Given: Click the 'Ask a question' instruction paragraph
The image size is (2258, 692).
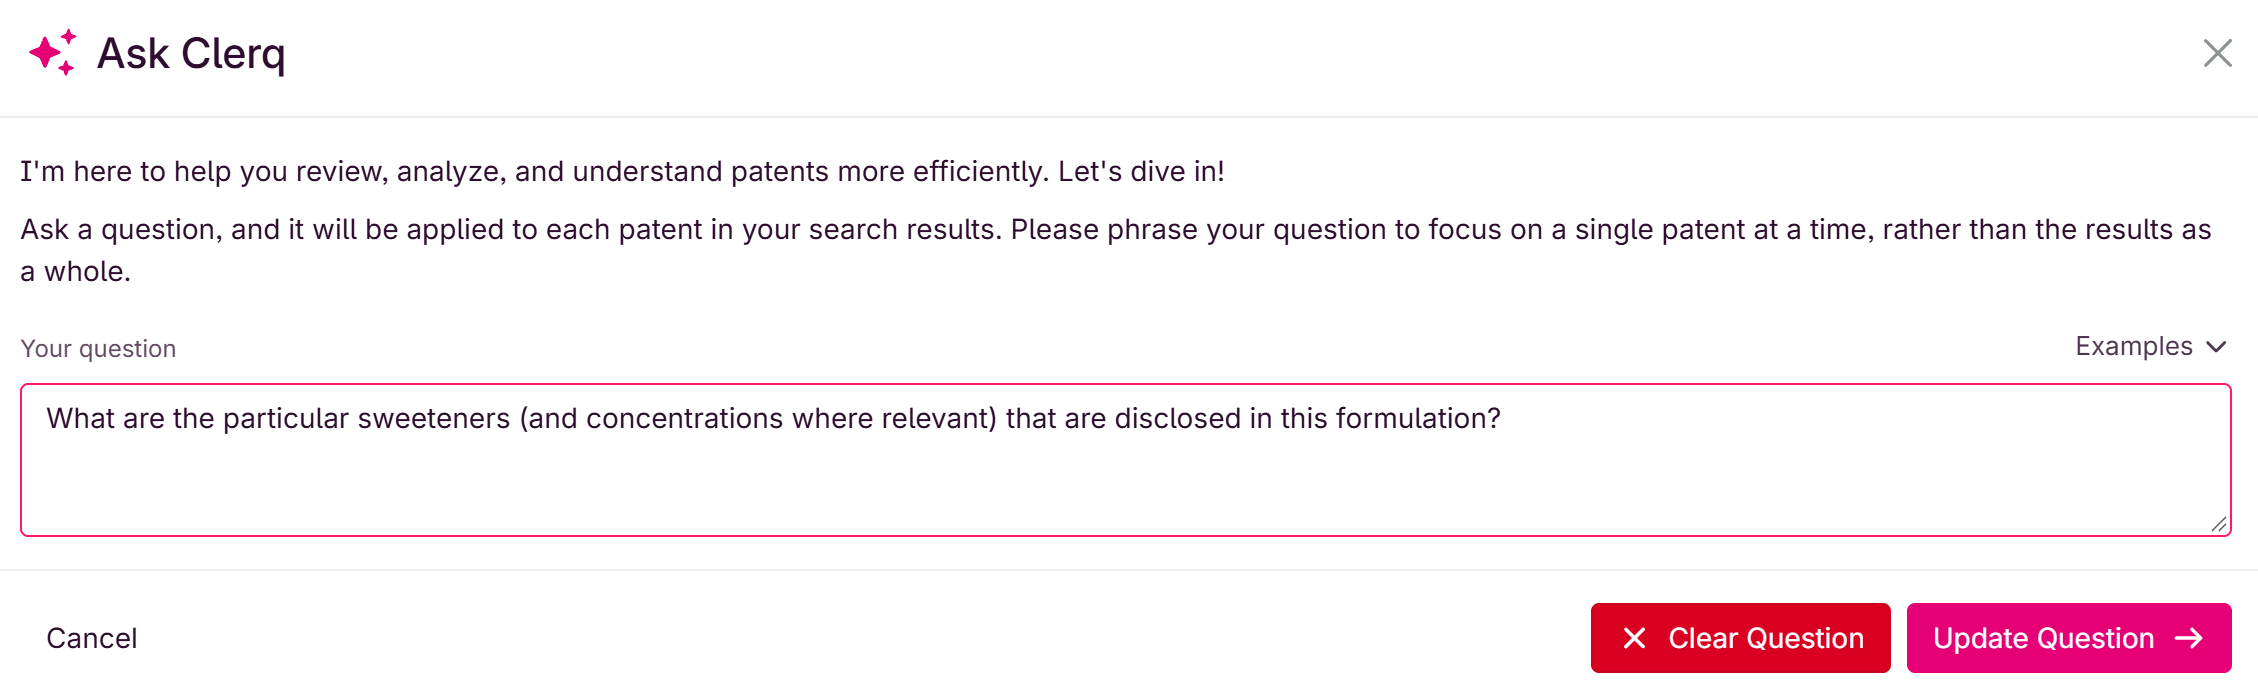Looking at the screenshot, I should [x=1116, y=250].
